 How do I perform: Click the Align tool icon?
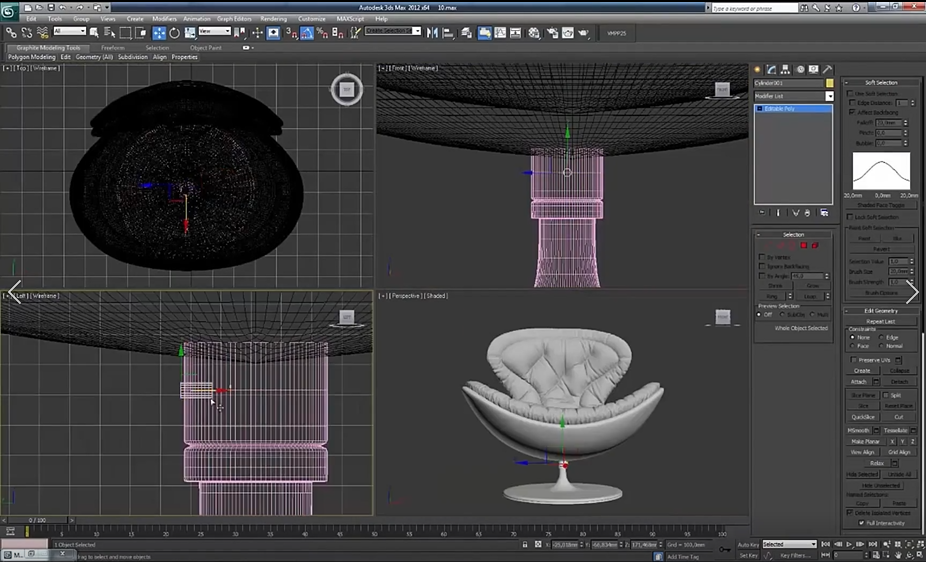point(448,33)
